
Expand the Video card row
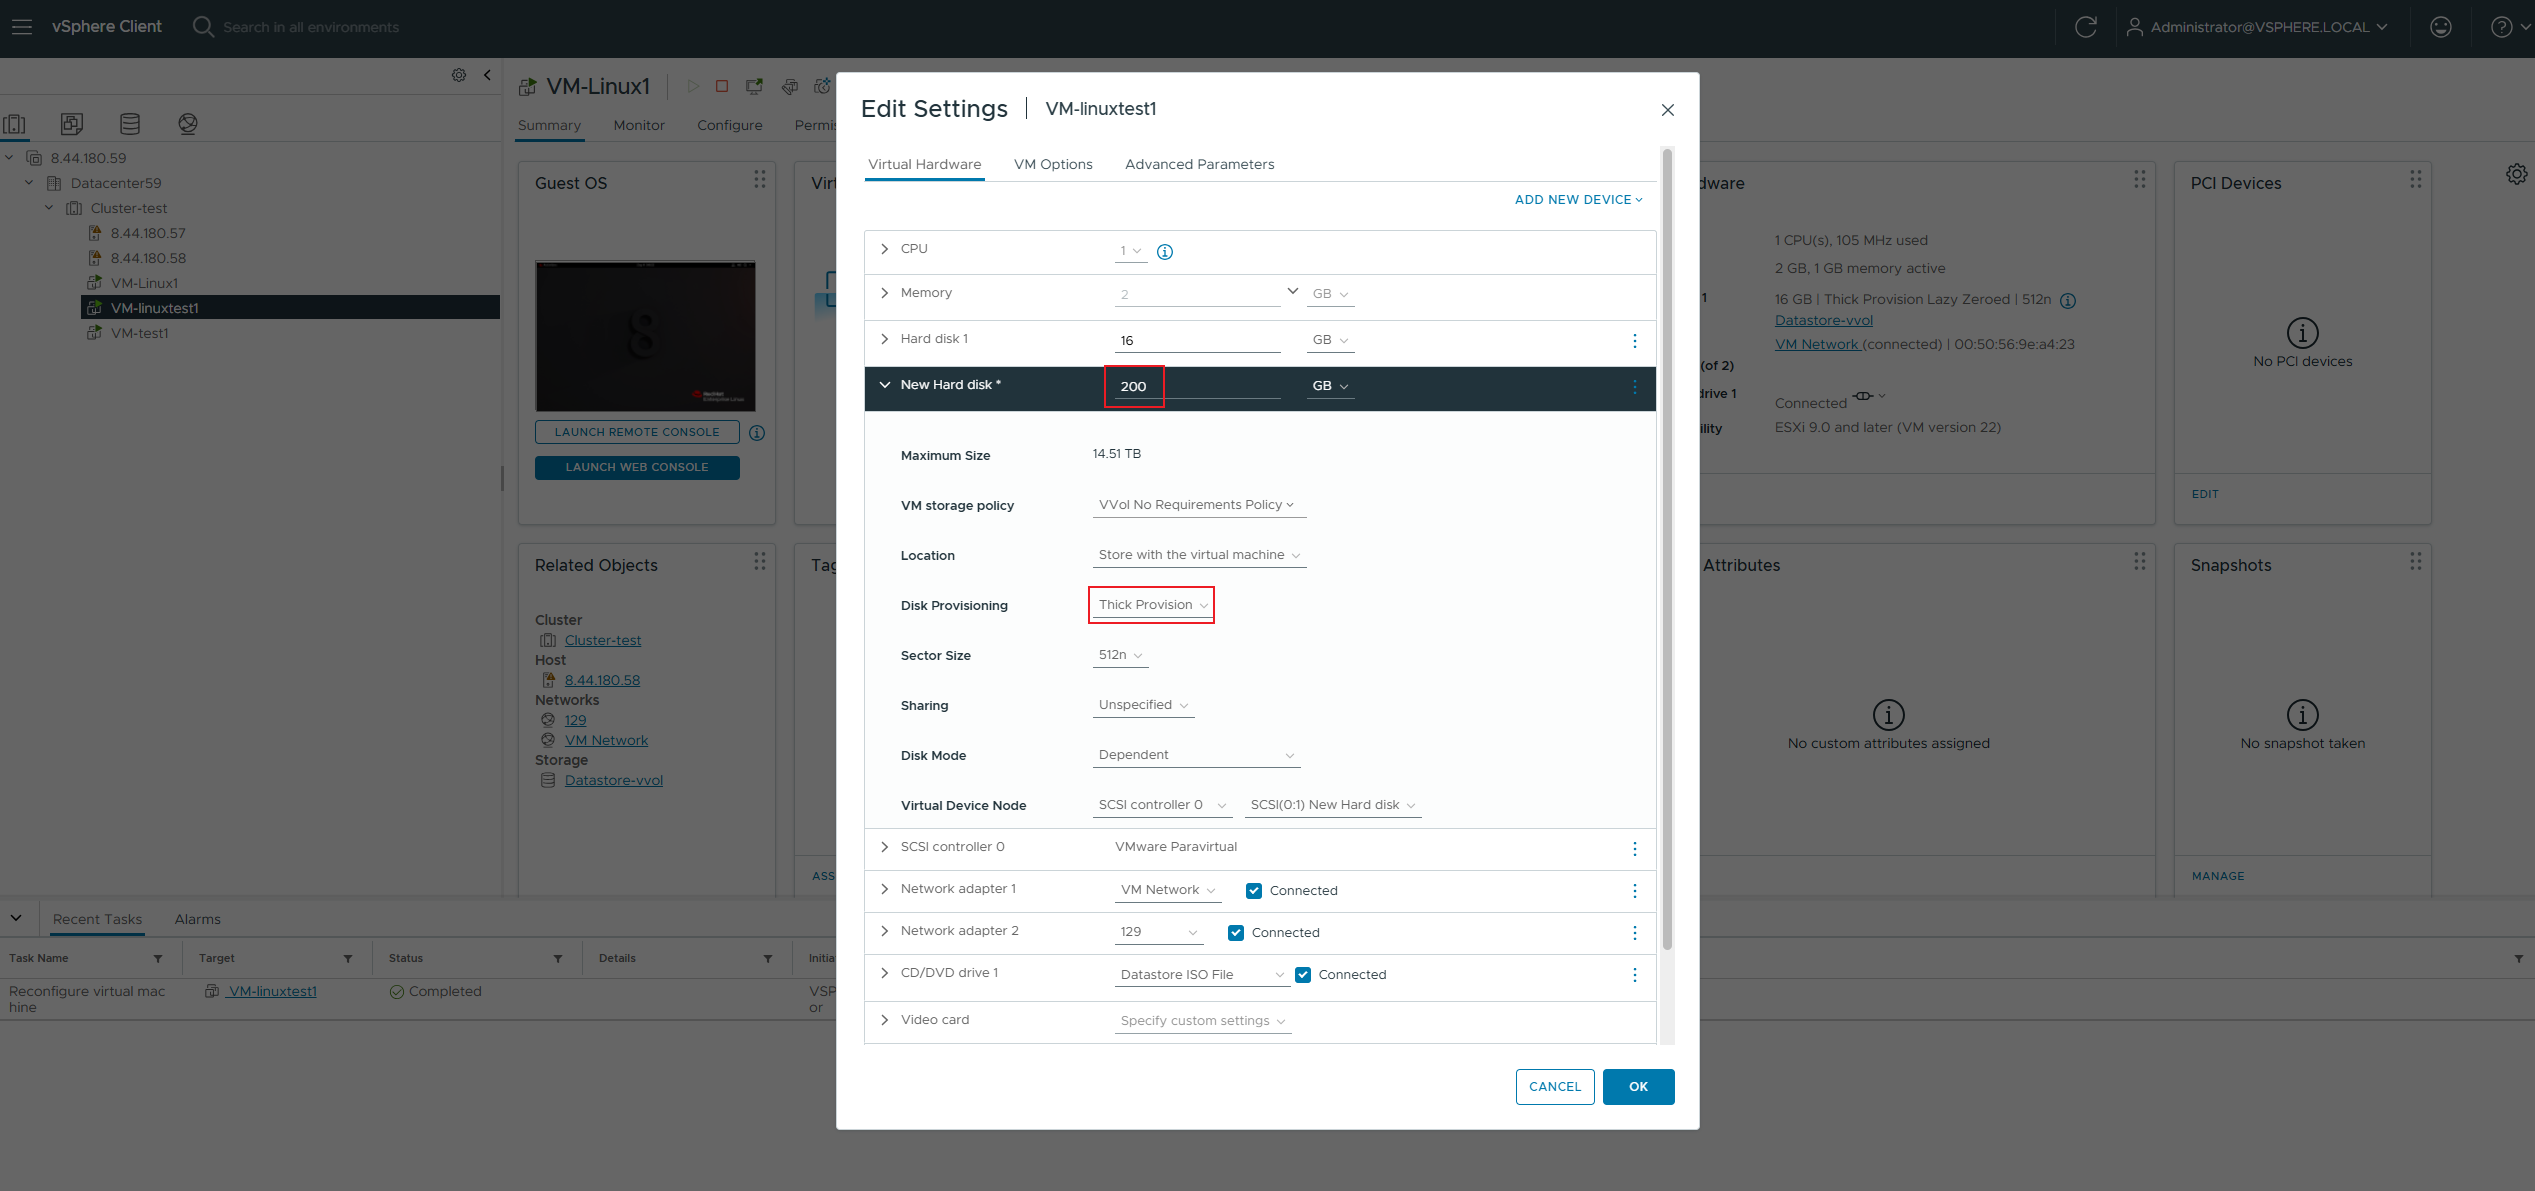click(x=884, y=1020)
